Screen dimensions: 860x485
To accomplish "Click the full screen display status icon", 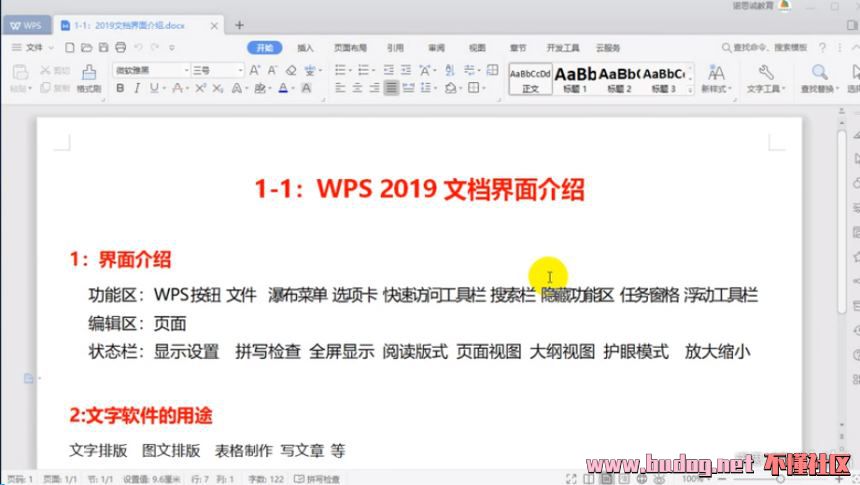I will click(572, 479).
